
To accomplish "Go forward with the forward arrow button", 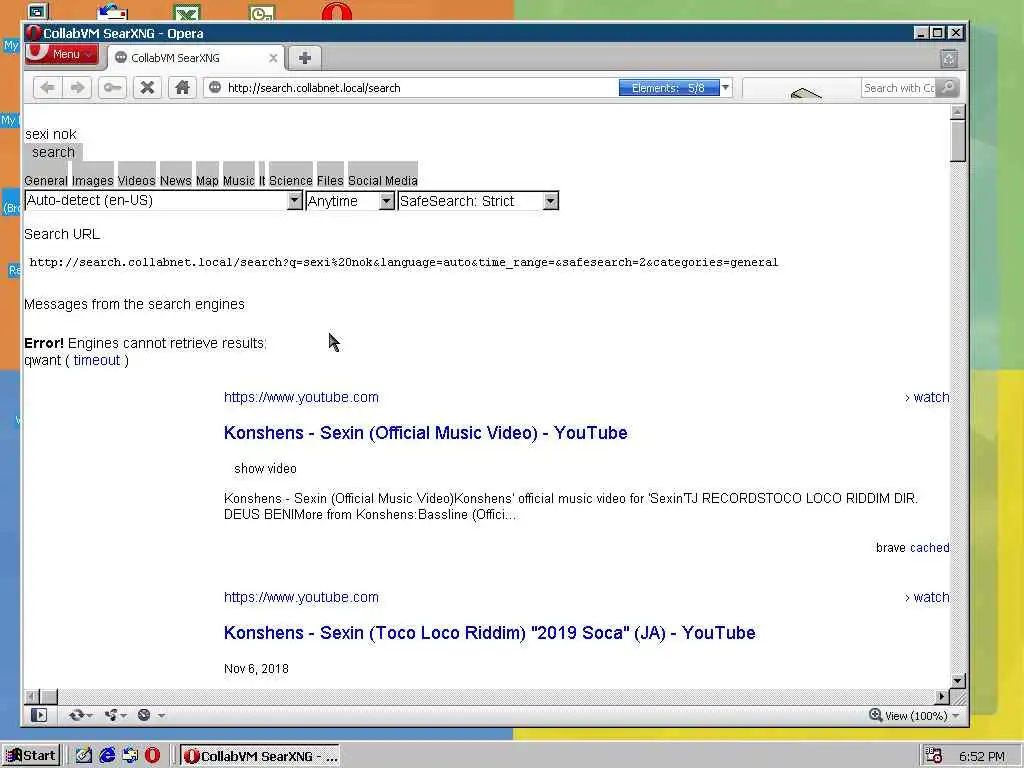I will 78,88.
